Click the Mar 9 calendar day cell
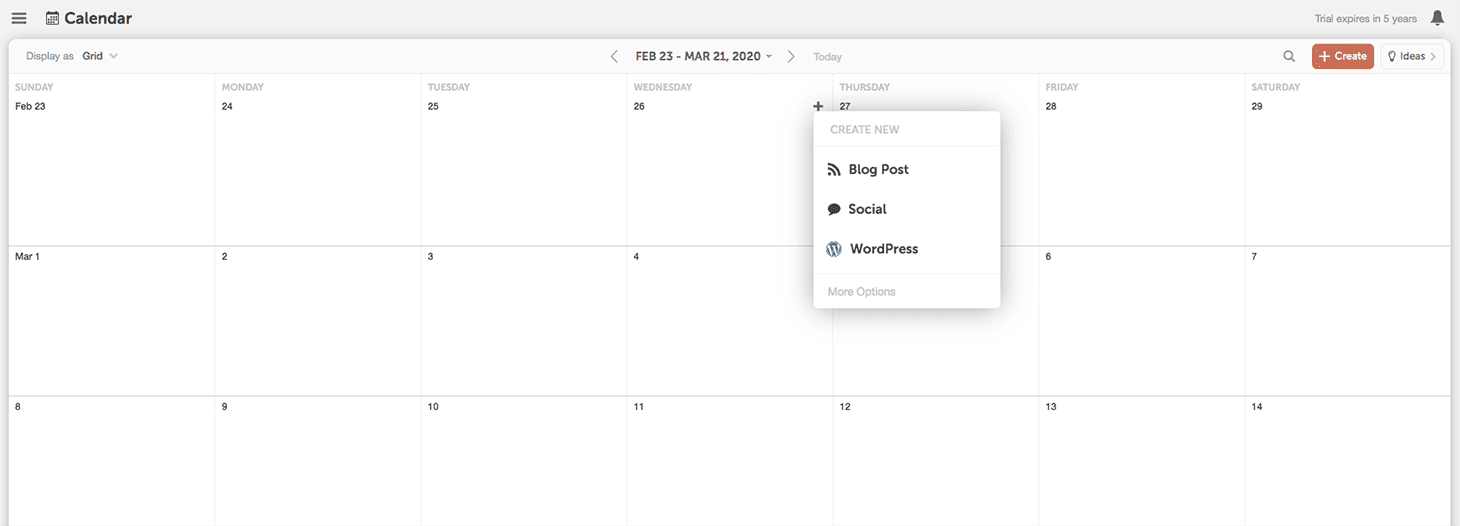Viewport: 1460px width, 526px height. [318, 460]
